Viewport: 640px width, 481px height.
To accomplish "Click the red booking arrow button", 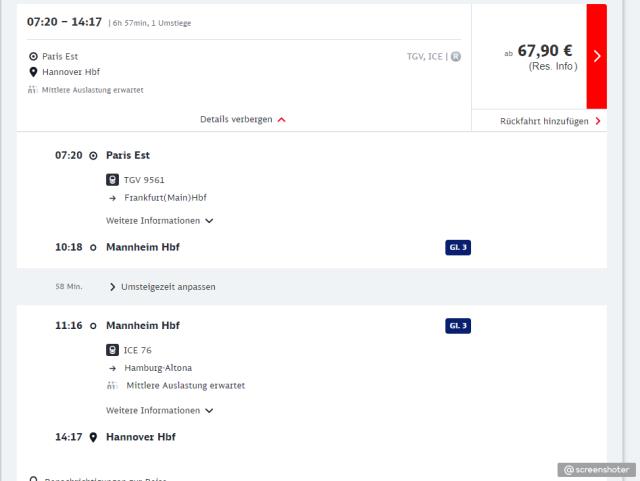I will tap(596, 56).
